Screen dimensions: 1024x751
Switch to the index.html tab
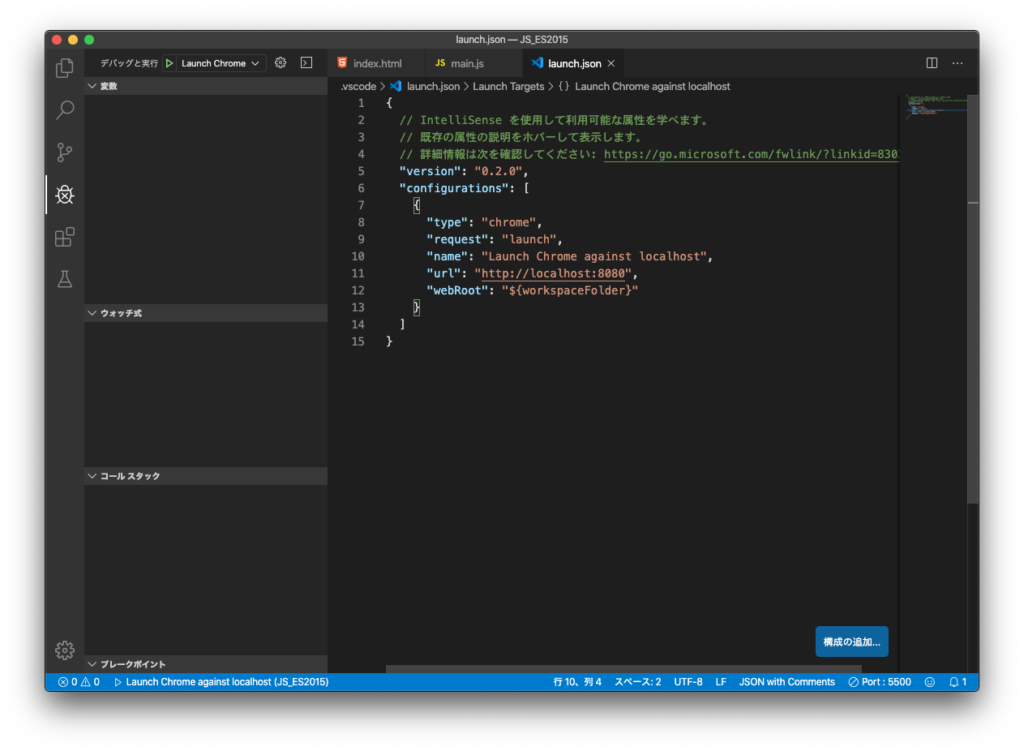pyautogui.click(x=377, y=62)
